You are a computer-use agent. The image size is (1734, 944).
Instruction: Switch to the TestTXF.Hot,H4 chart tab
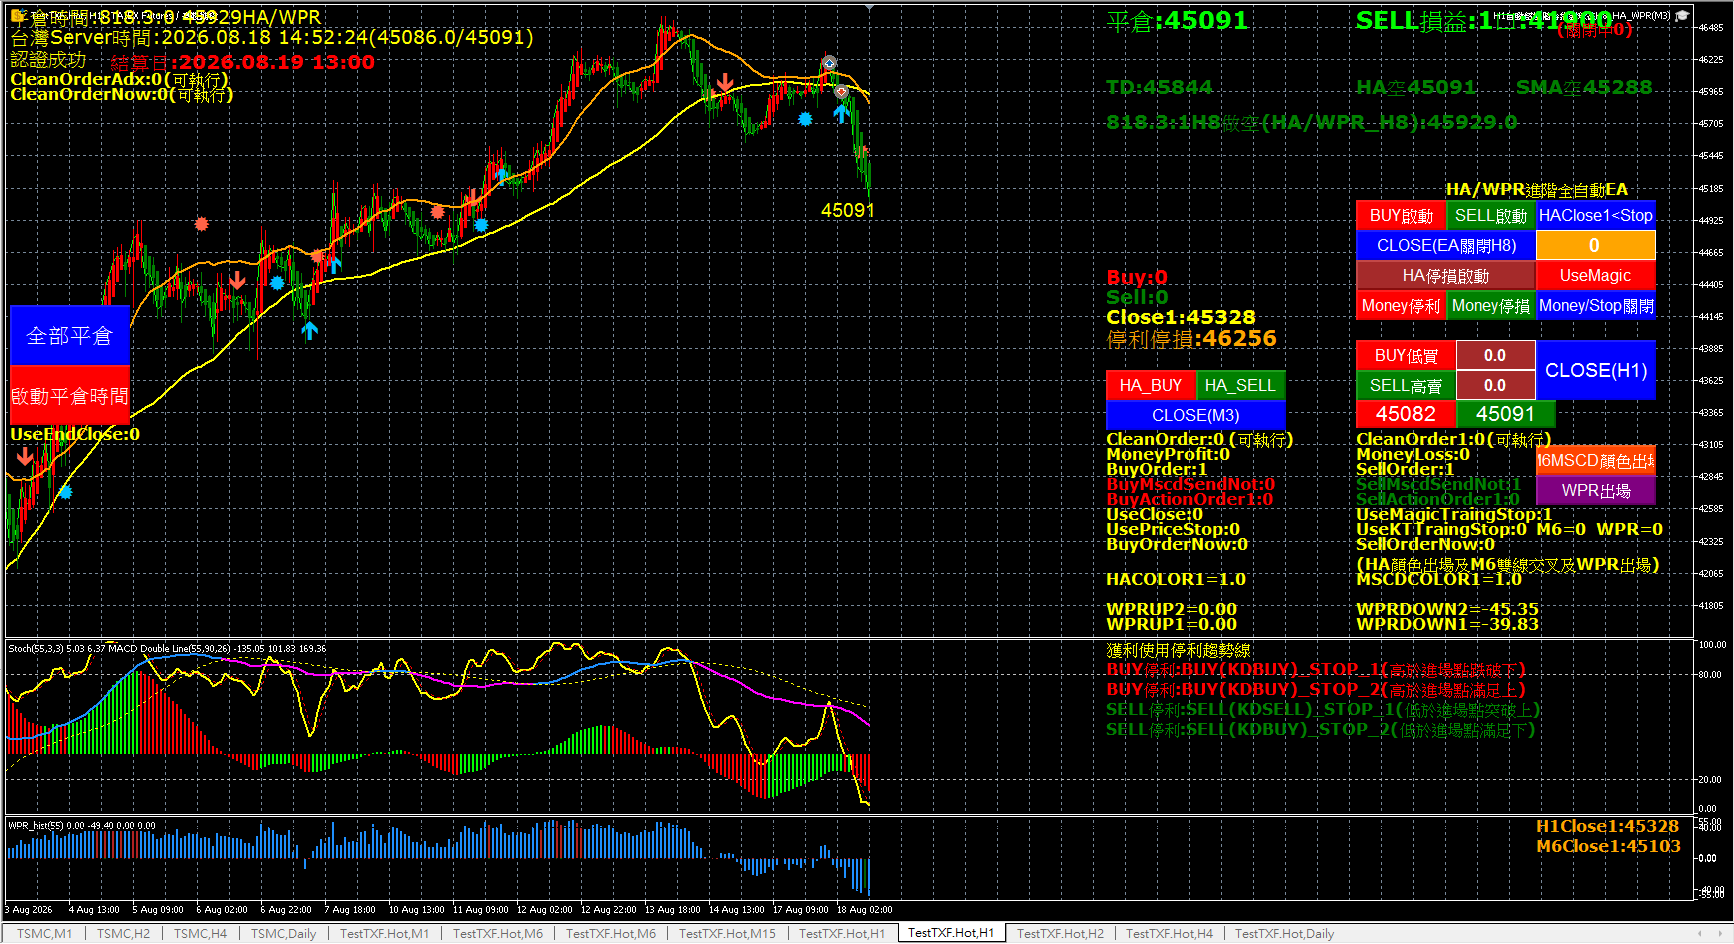1169,934
